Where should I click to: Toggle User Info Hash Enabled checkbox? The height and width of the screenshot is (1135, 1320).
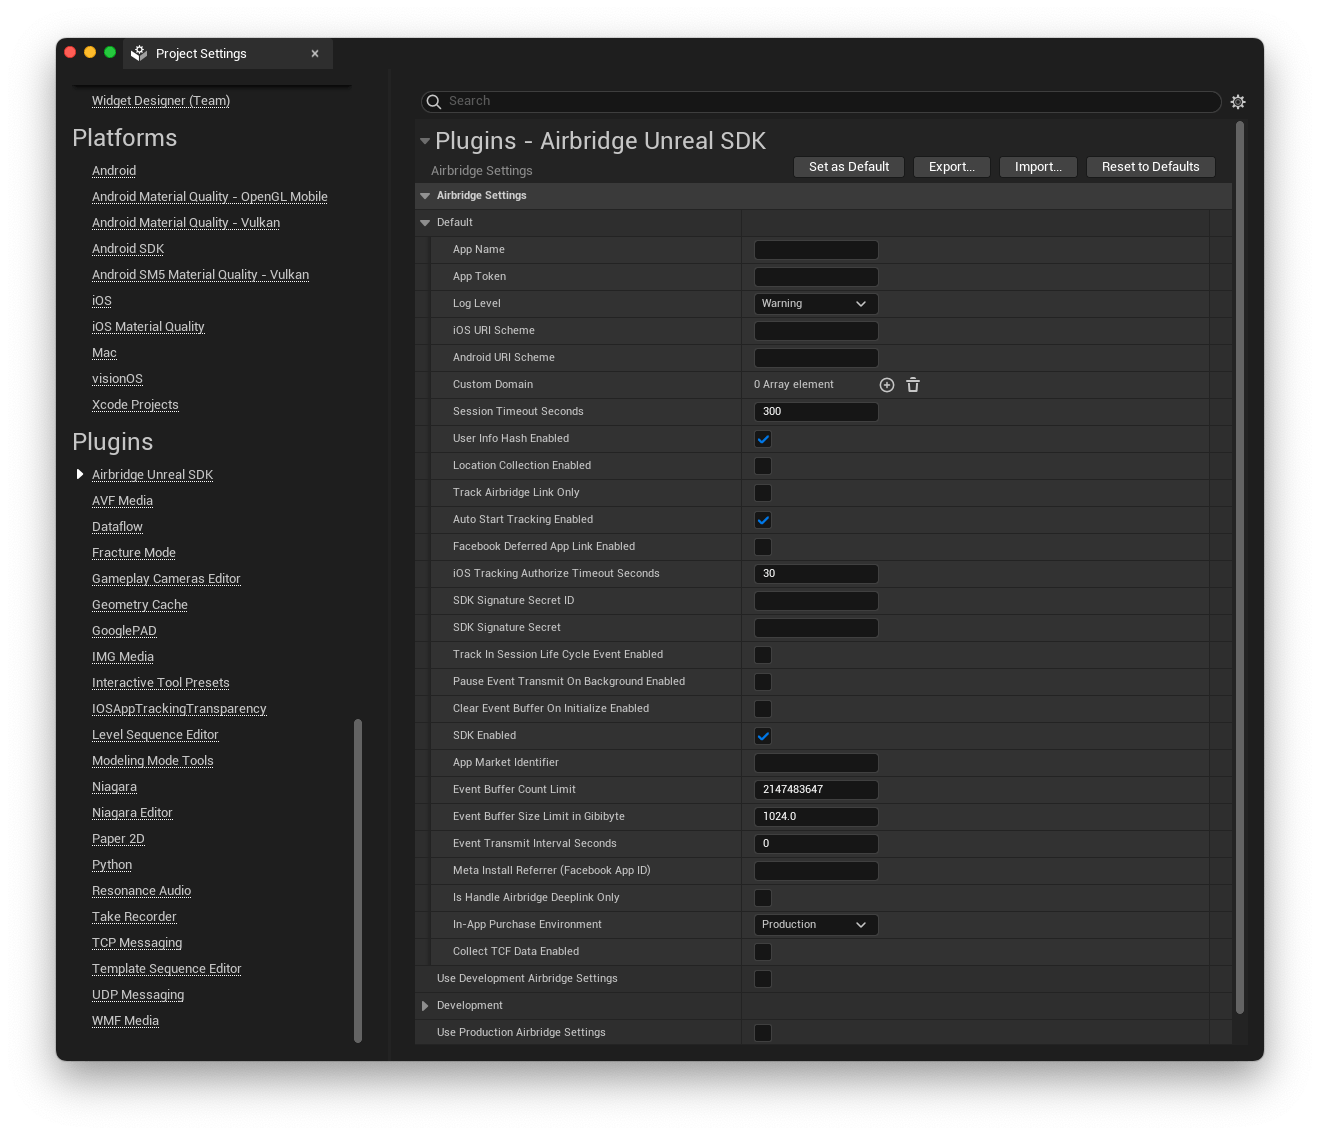[763, 439]
